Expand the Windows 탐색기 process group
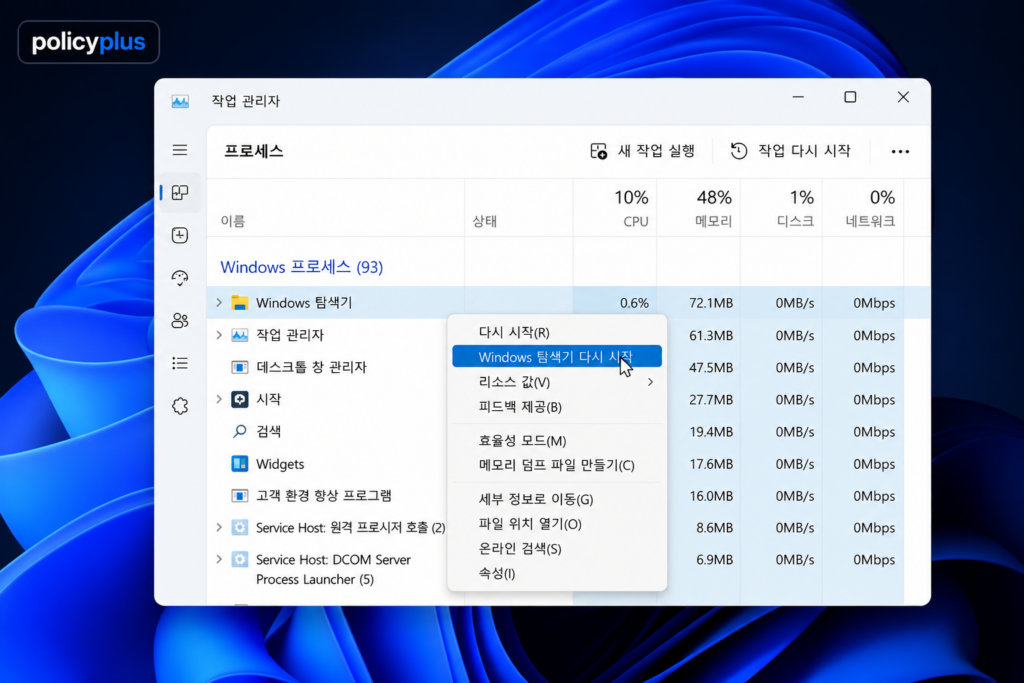Image resolution: width=1024 pixels, height=683 pixels. (x=219, y=302)
